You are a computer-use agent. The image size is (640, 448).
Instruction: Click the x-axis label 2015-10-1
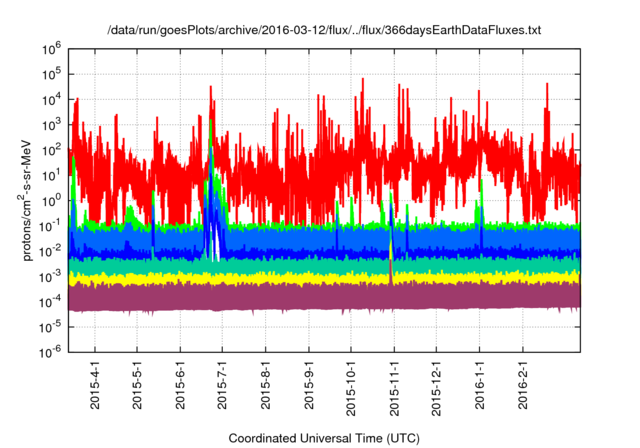coord(351,388)
